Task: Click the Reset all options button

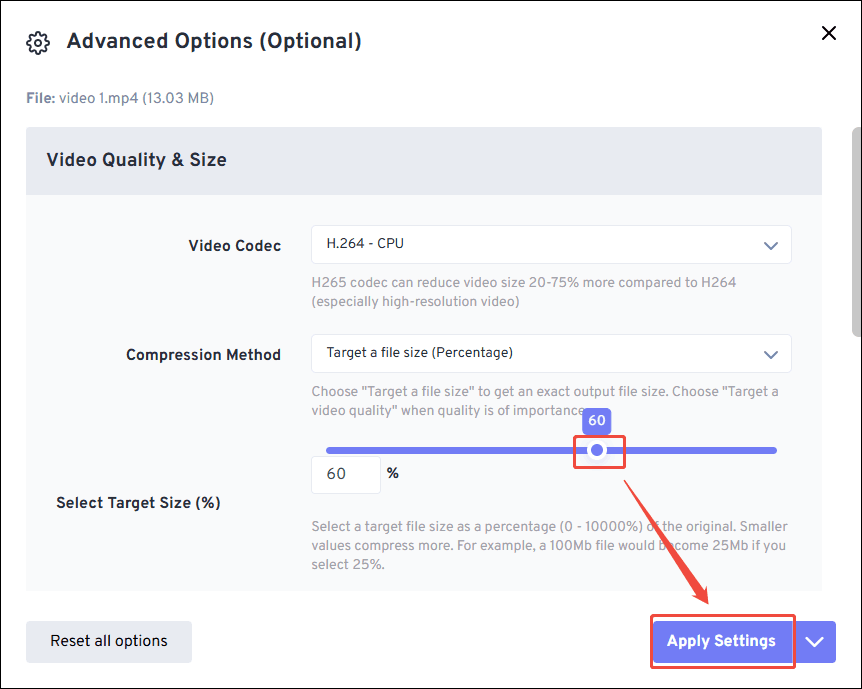Action: click(x=108, y=641)
